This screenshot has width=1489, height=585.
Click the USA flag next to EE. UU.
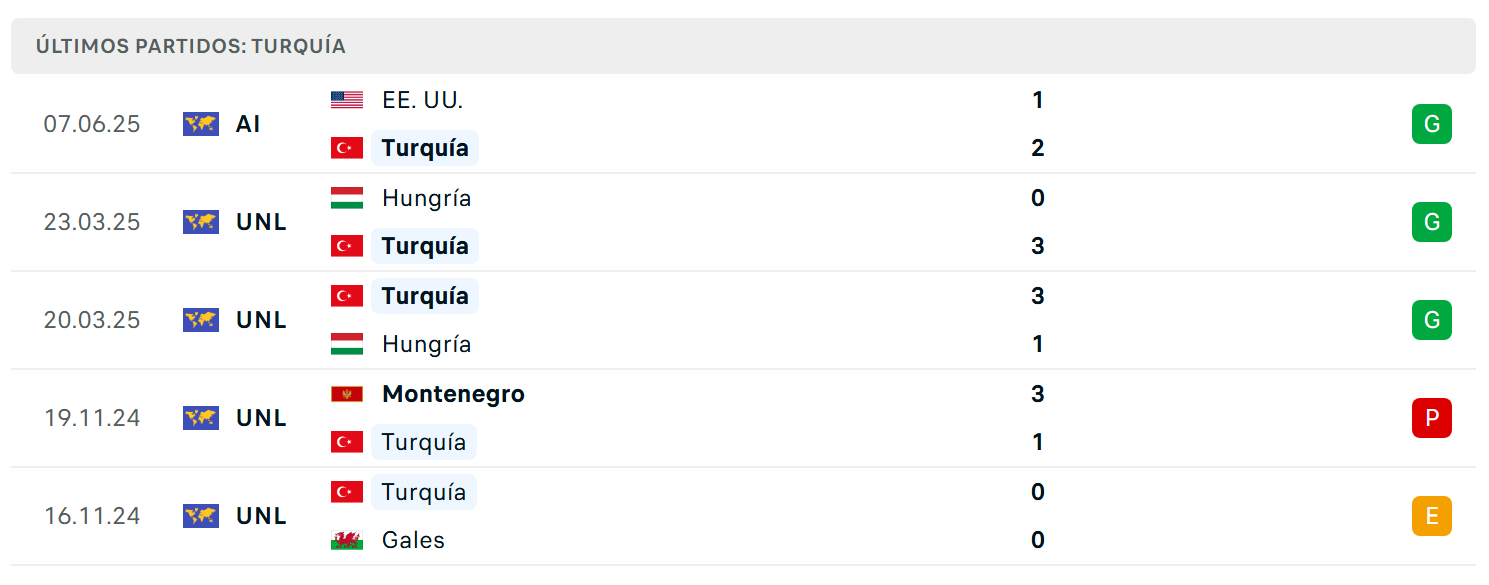coord(347,100)
